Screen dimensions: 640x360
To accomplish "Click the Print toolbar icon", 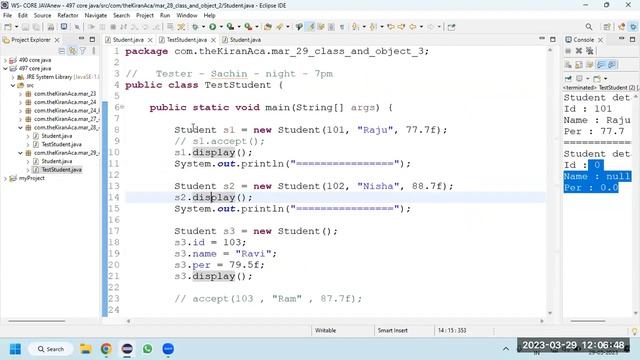I will [x=51, y=27].
